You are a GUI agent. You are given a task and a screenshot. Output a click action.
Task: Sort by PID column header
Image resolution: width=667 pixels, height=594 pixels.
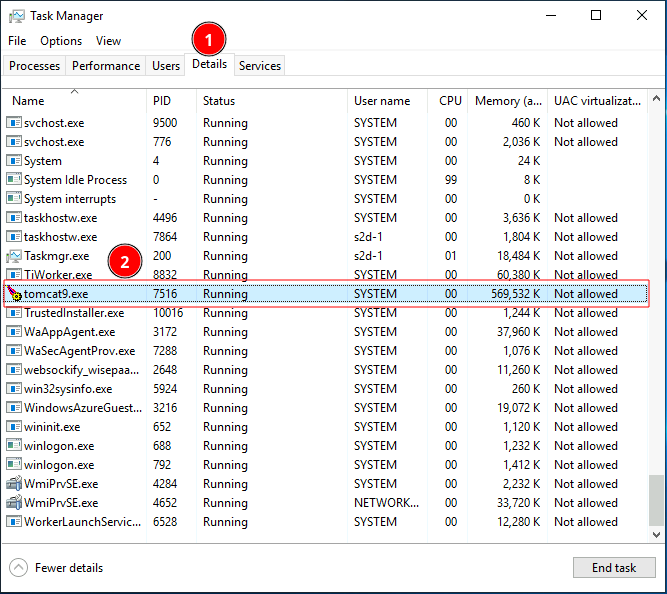pos(162,101)
